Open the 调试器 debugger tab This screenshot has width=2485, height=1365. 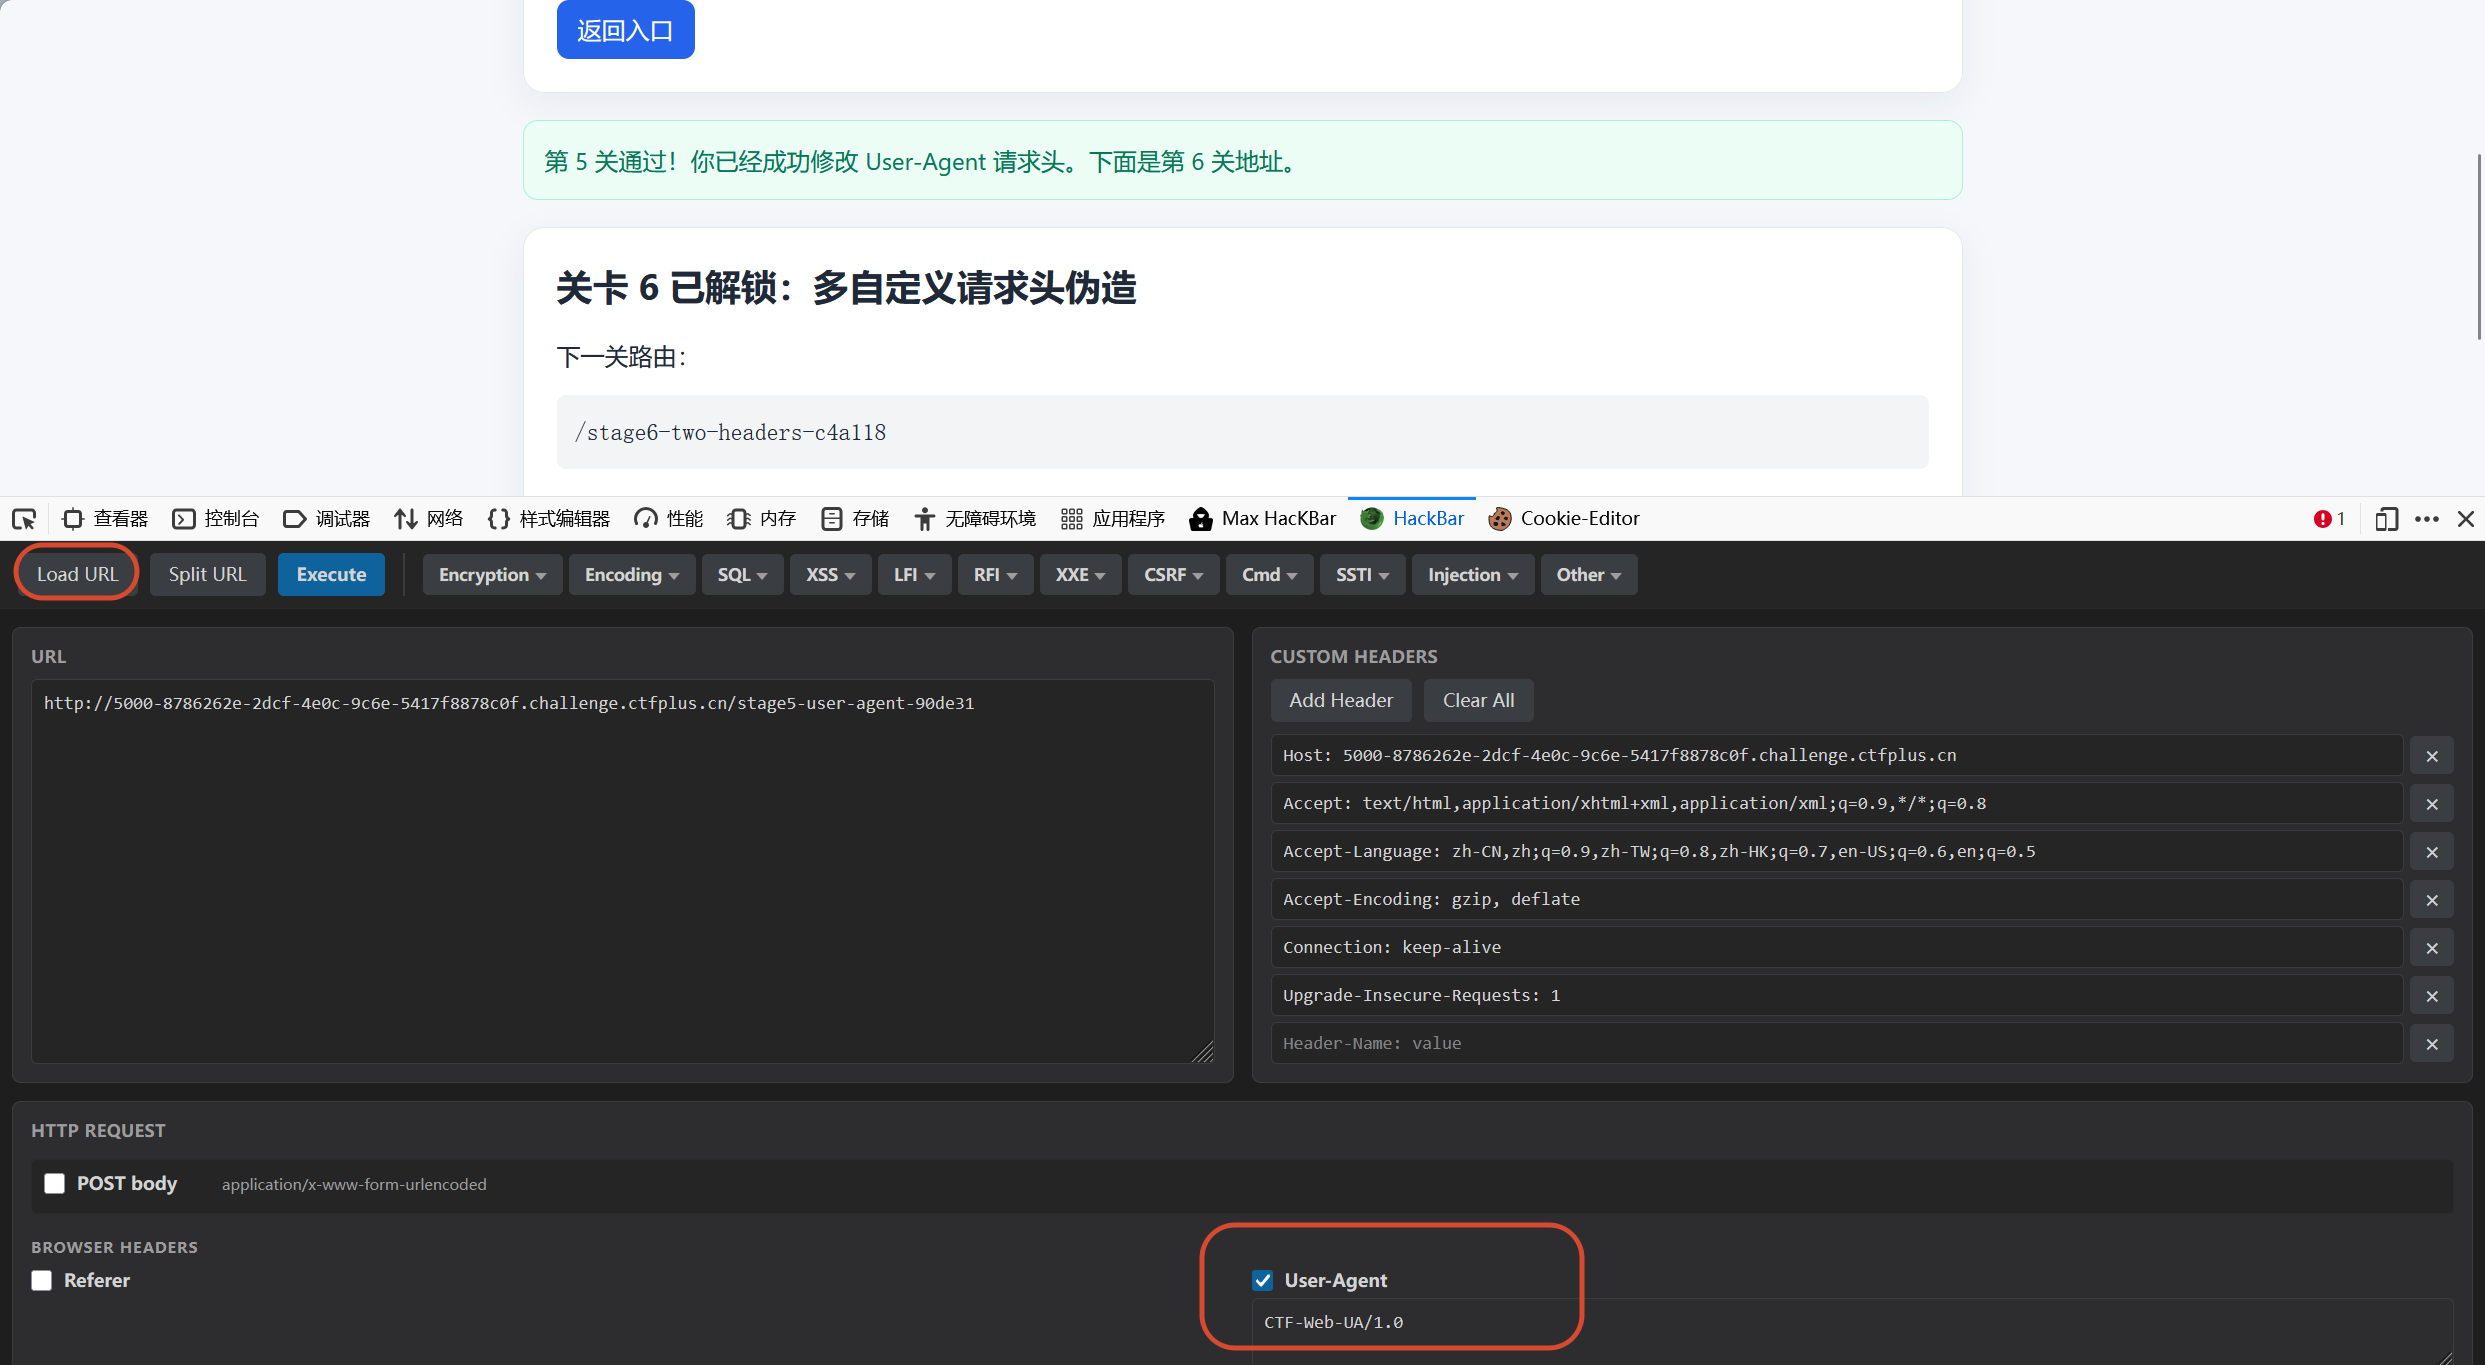click(x=327, y=519)
